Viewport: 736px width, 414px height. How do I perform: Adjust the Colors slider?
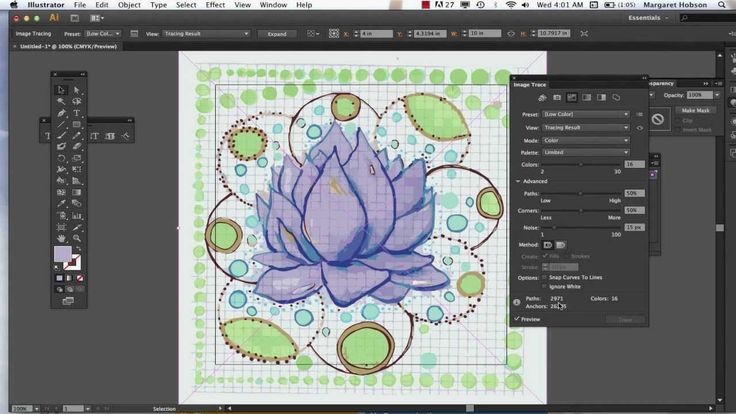tap(581, 164)
